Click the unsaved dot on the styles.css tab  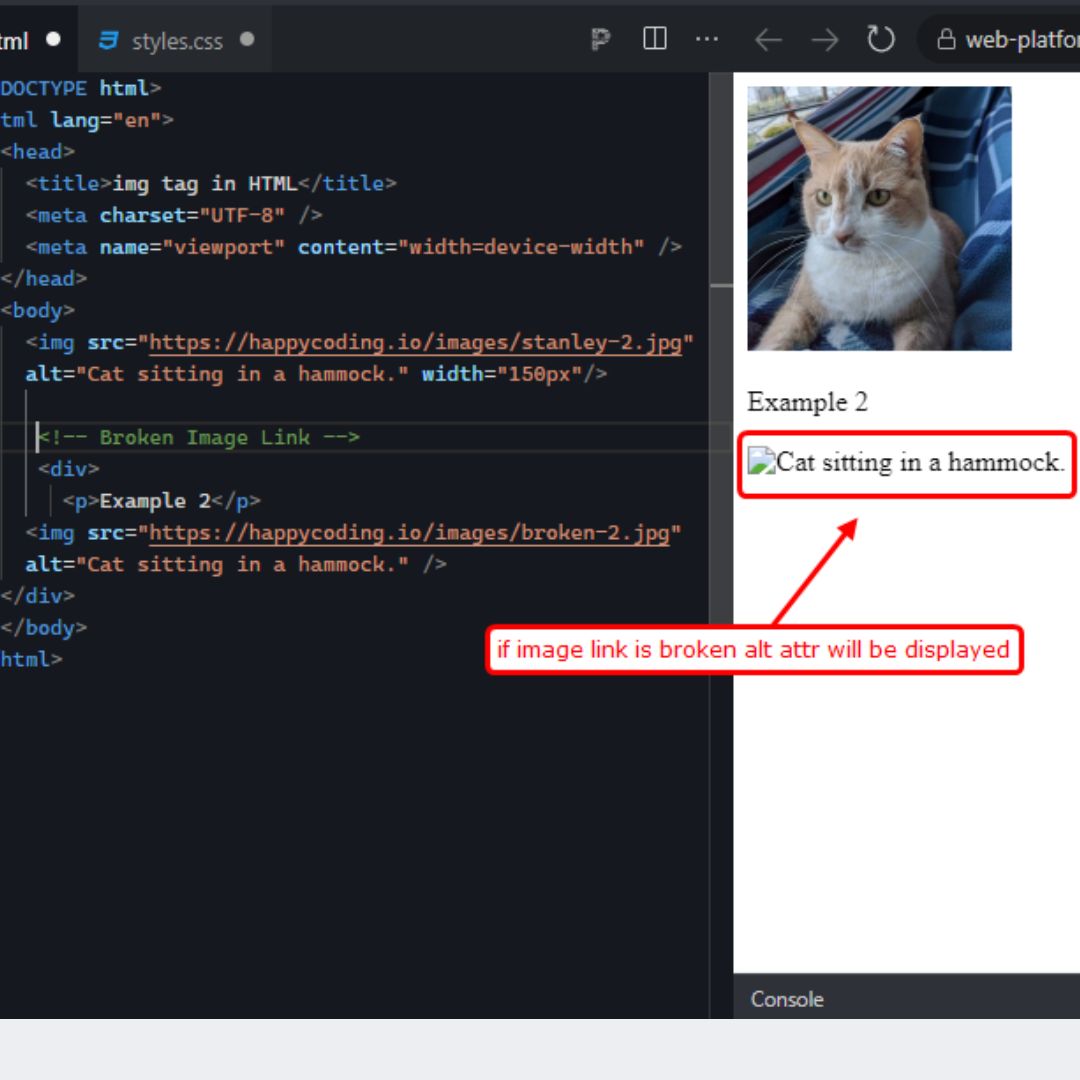coord(247,39)
